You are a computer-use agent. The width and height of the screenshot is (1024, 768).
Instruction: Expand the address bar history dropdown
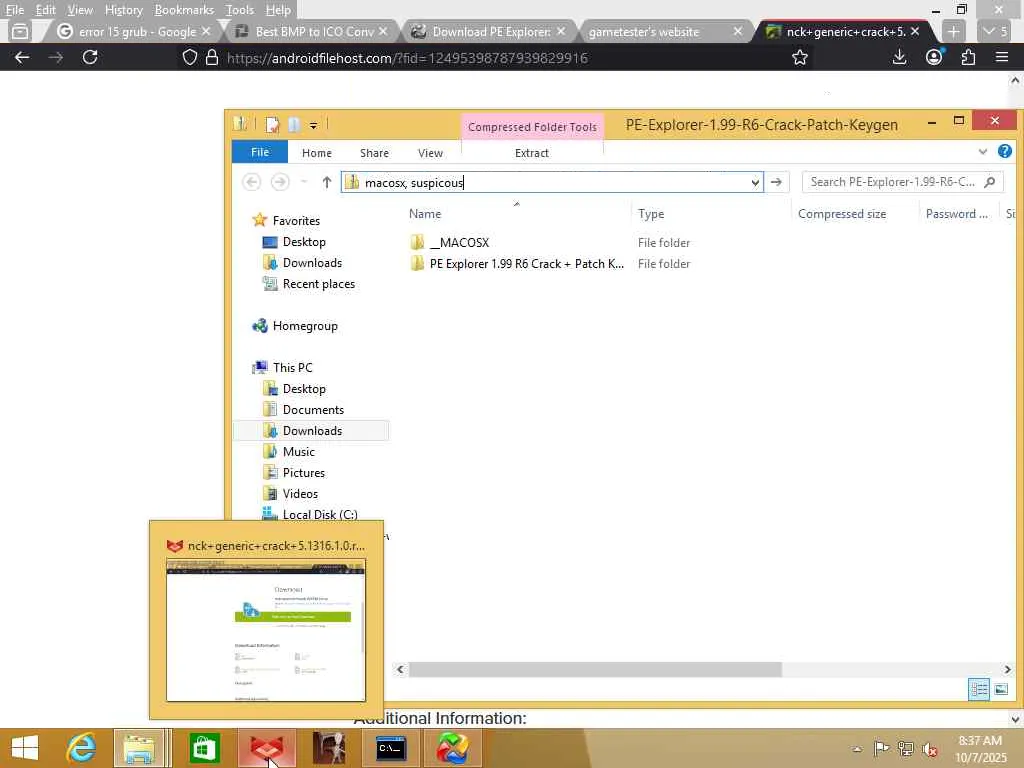point(755,183)
